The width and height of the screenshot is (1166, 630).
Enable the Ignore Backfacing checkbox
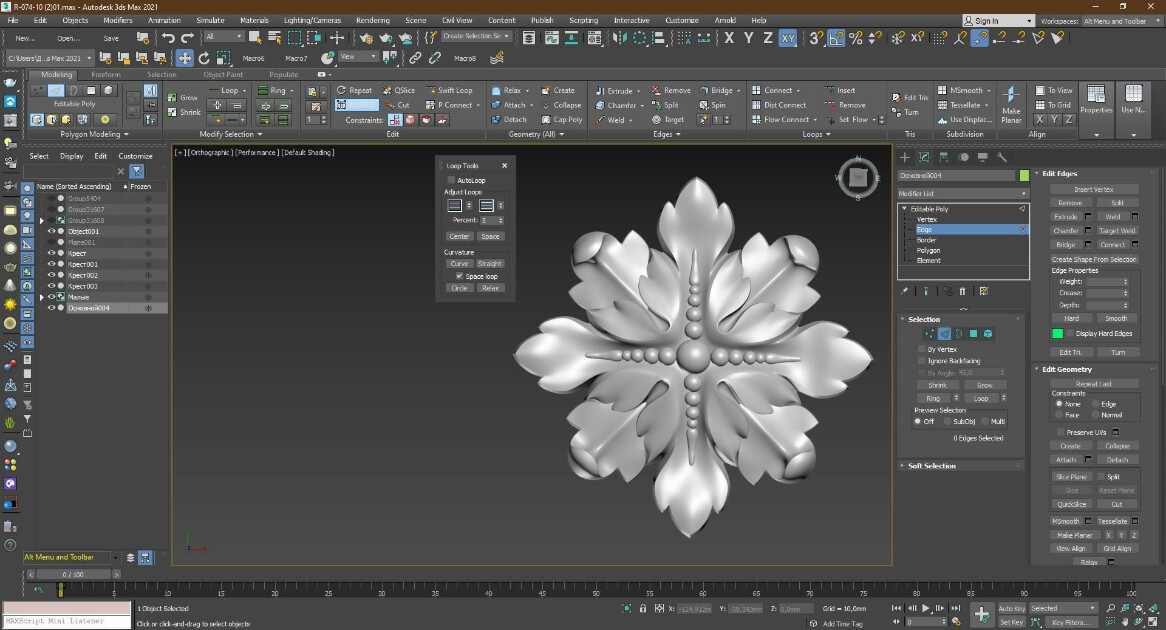(x=922, y=360)
